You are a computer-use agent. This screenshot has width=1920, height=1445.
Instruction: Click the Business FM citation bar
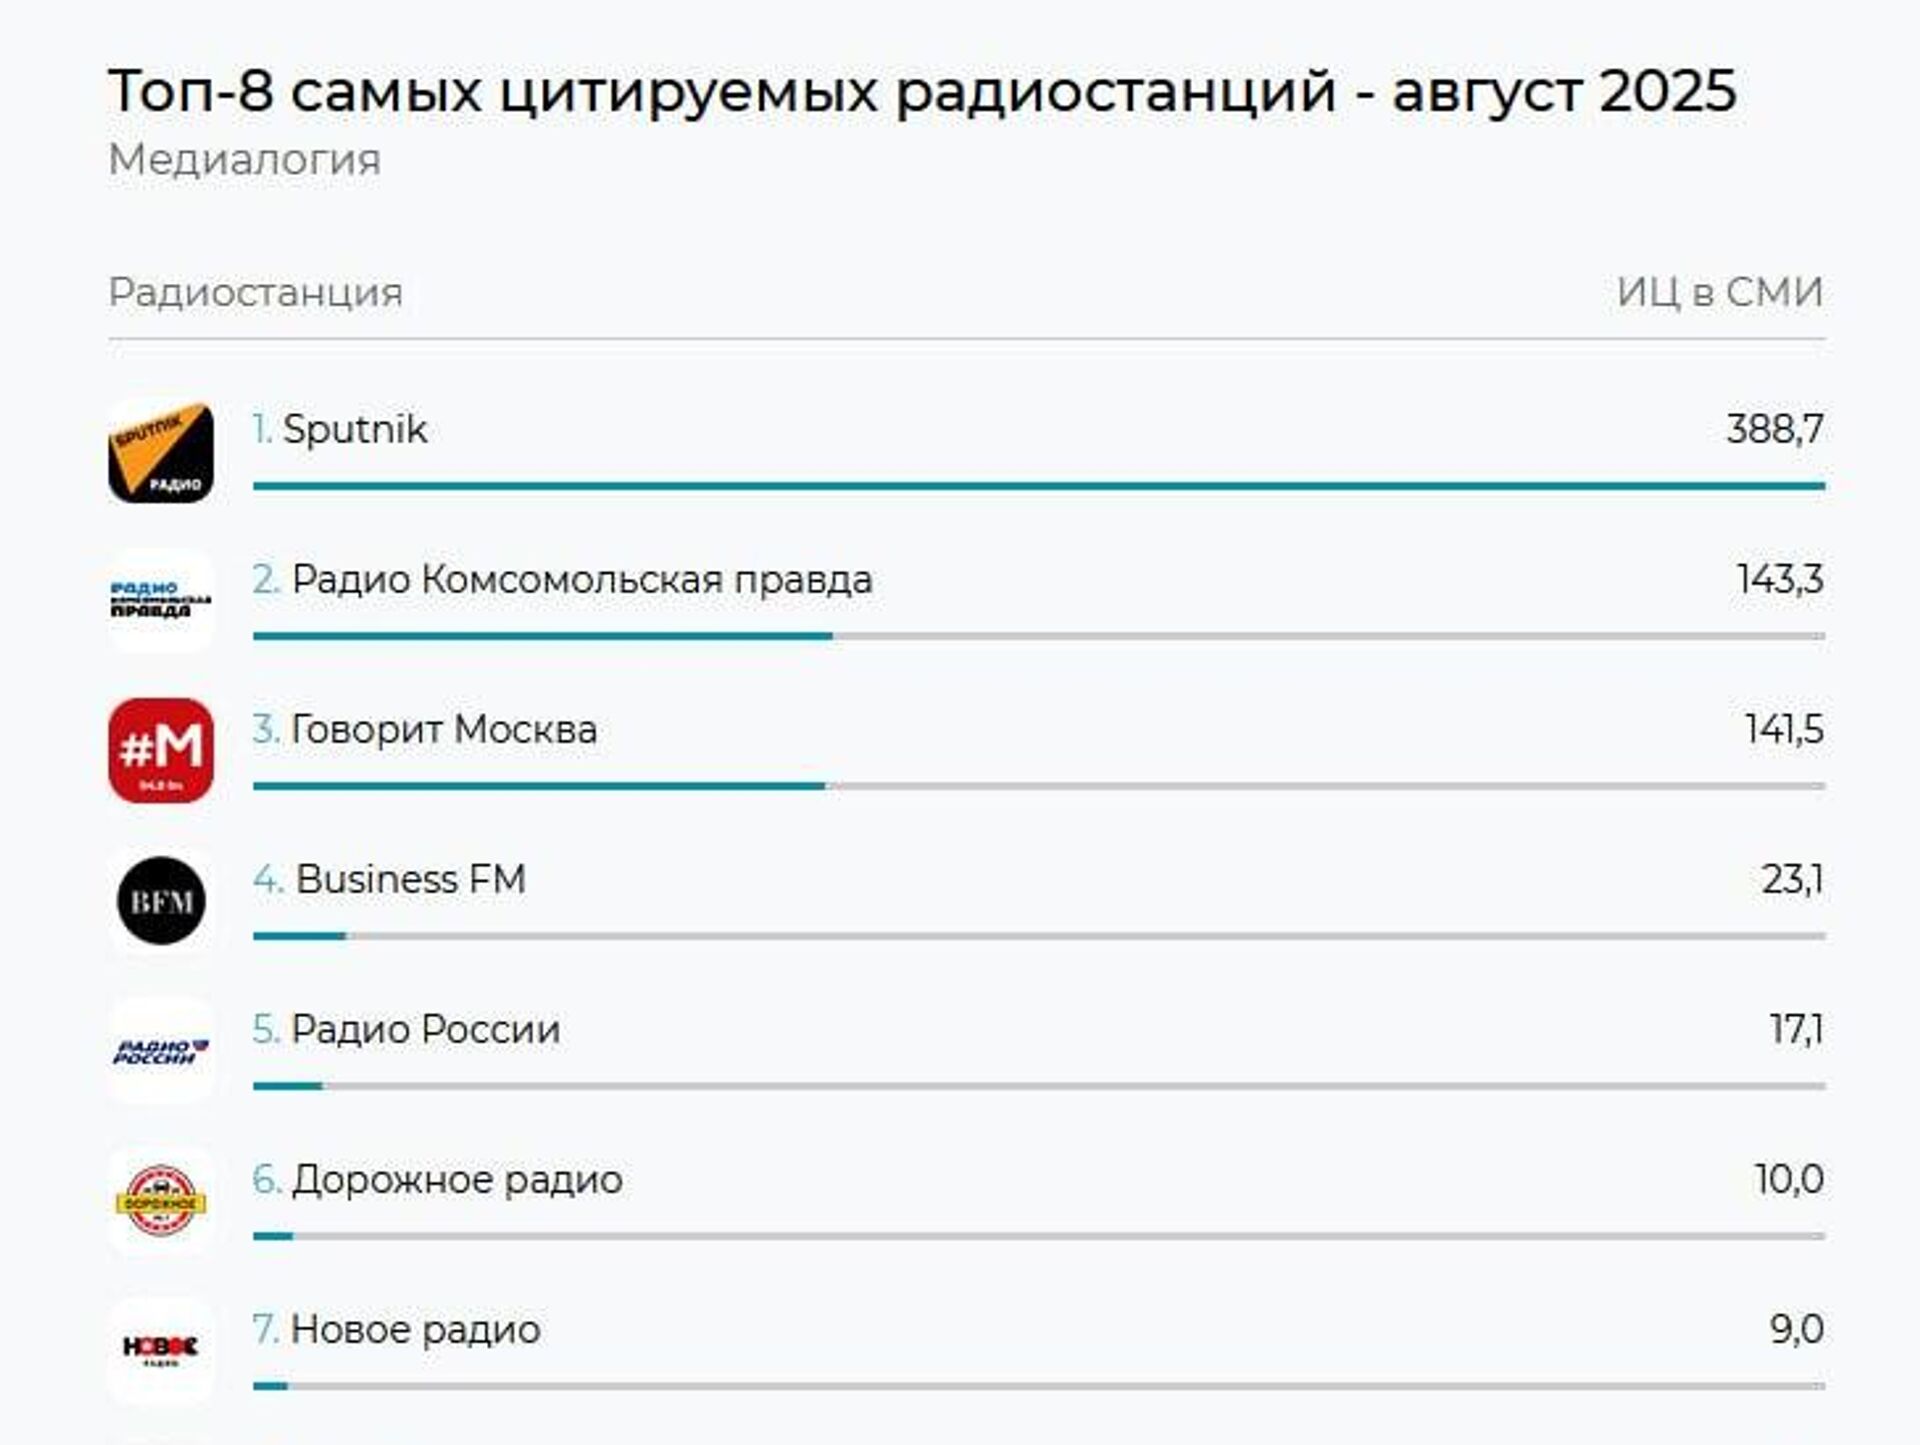click(x=300, y=937)
